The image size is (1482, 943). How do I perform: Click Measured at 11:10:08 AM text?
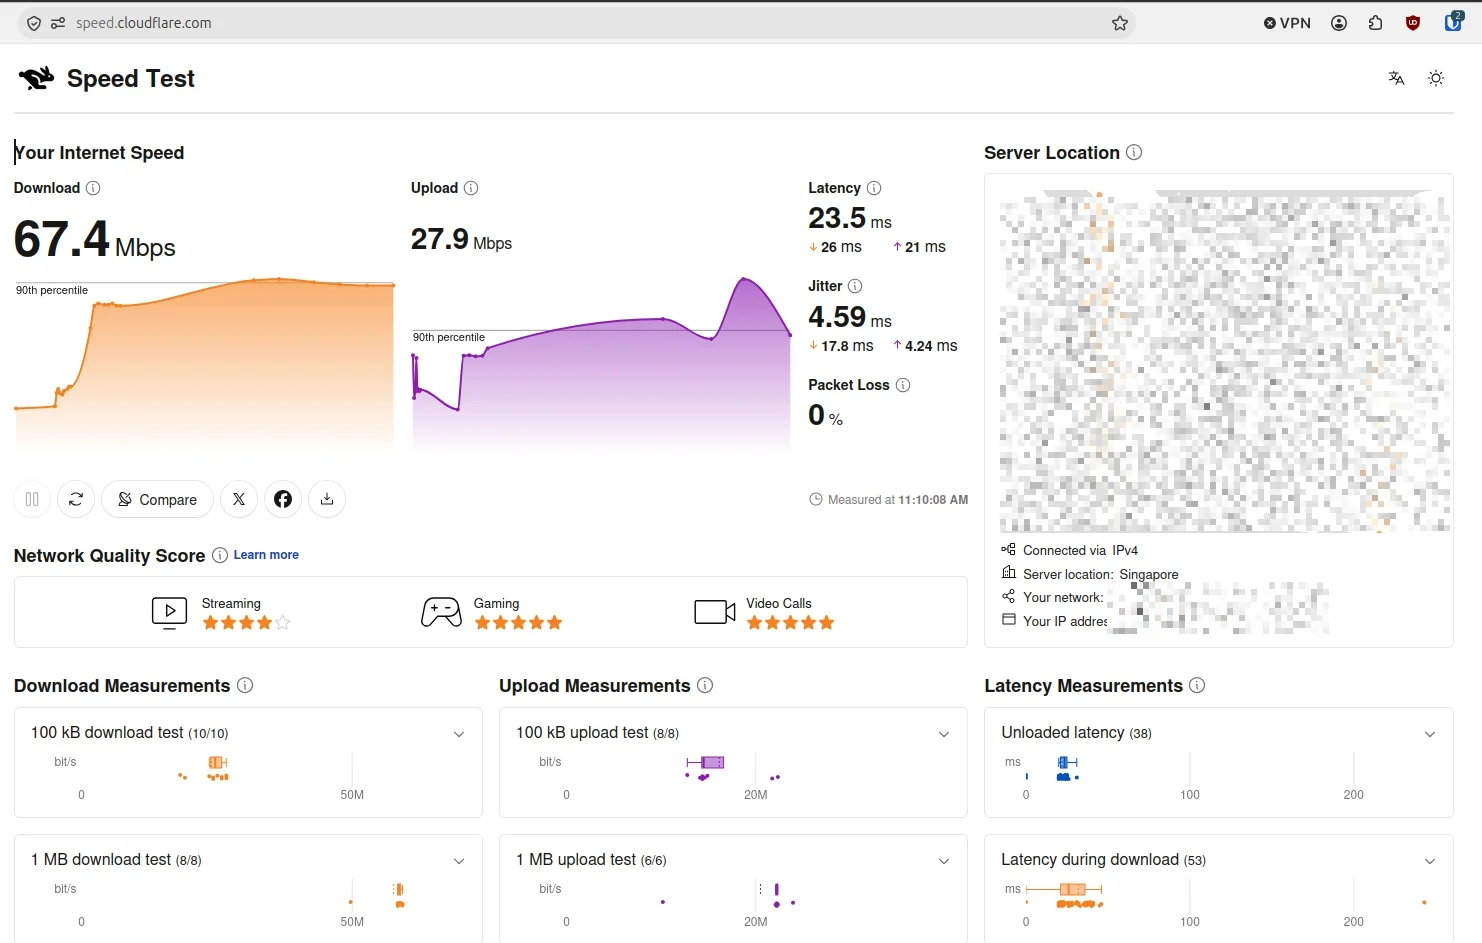pos(898,499)
